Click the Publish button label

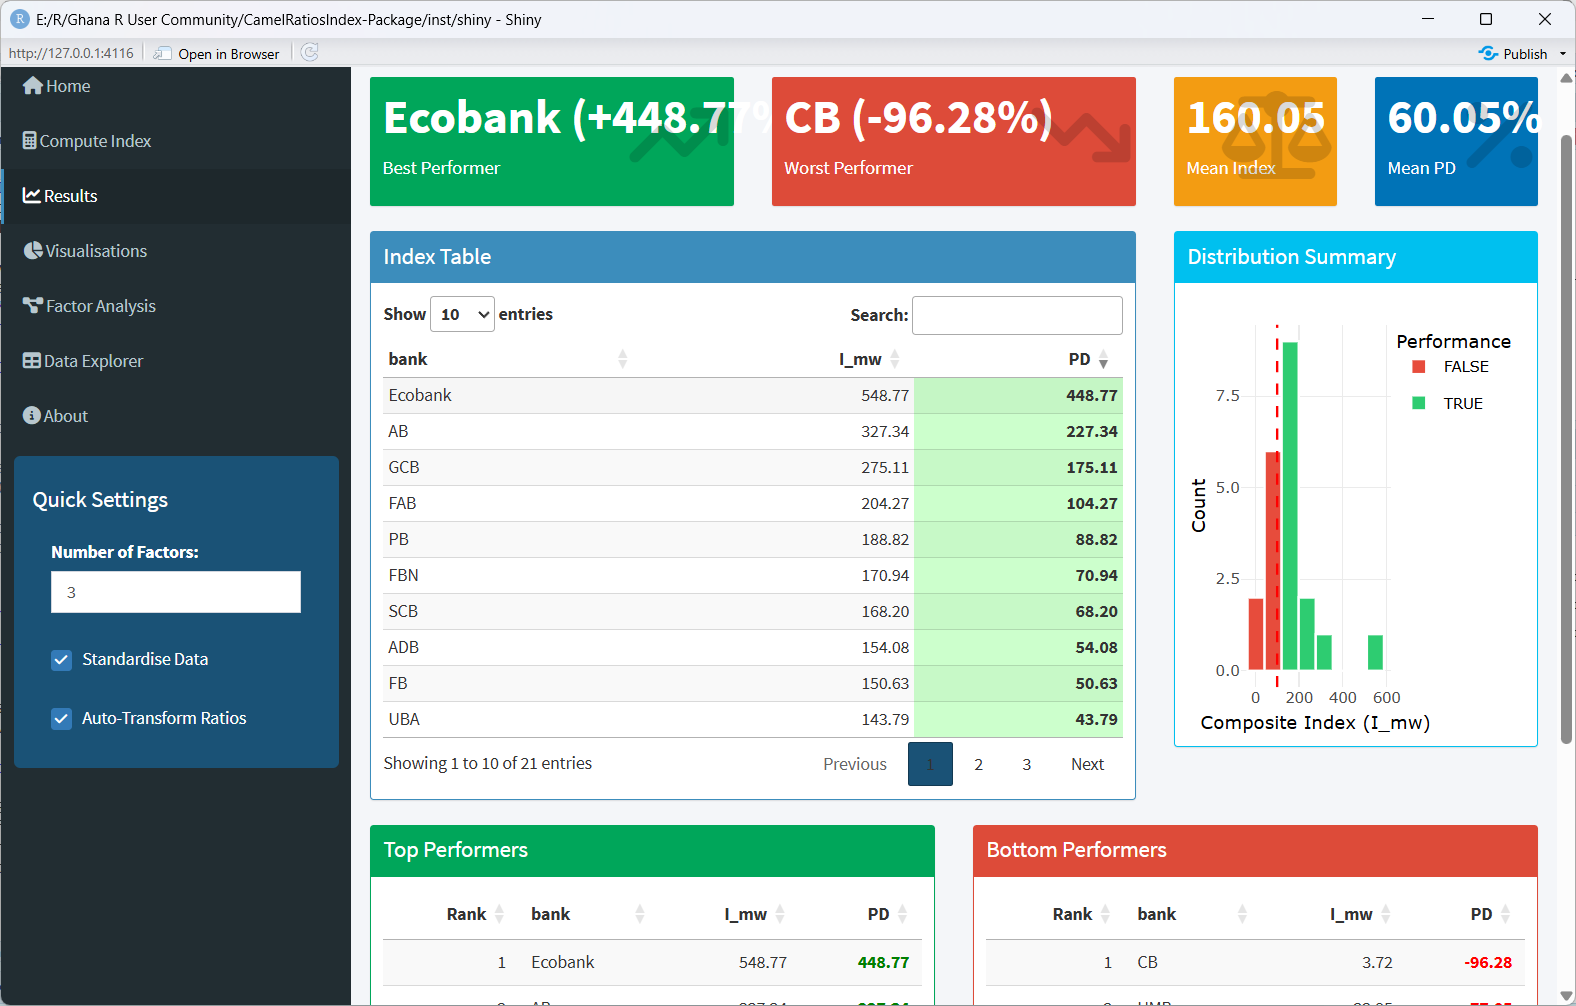pos(1525,54)
